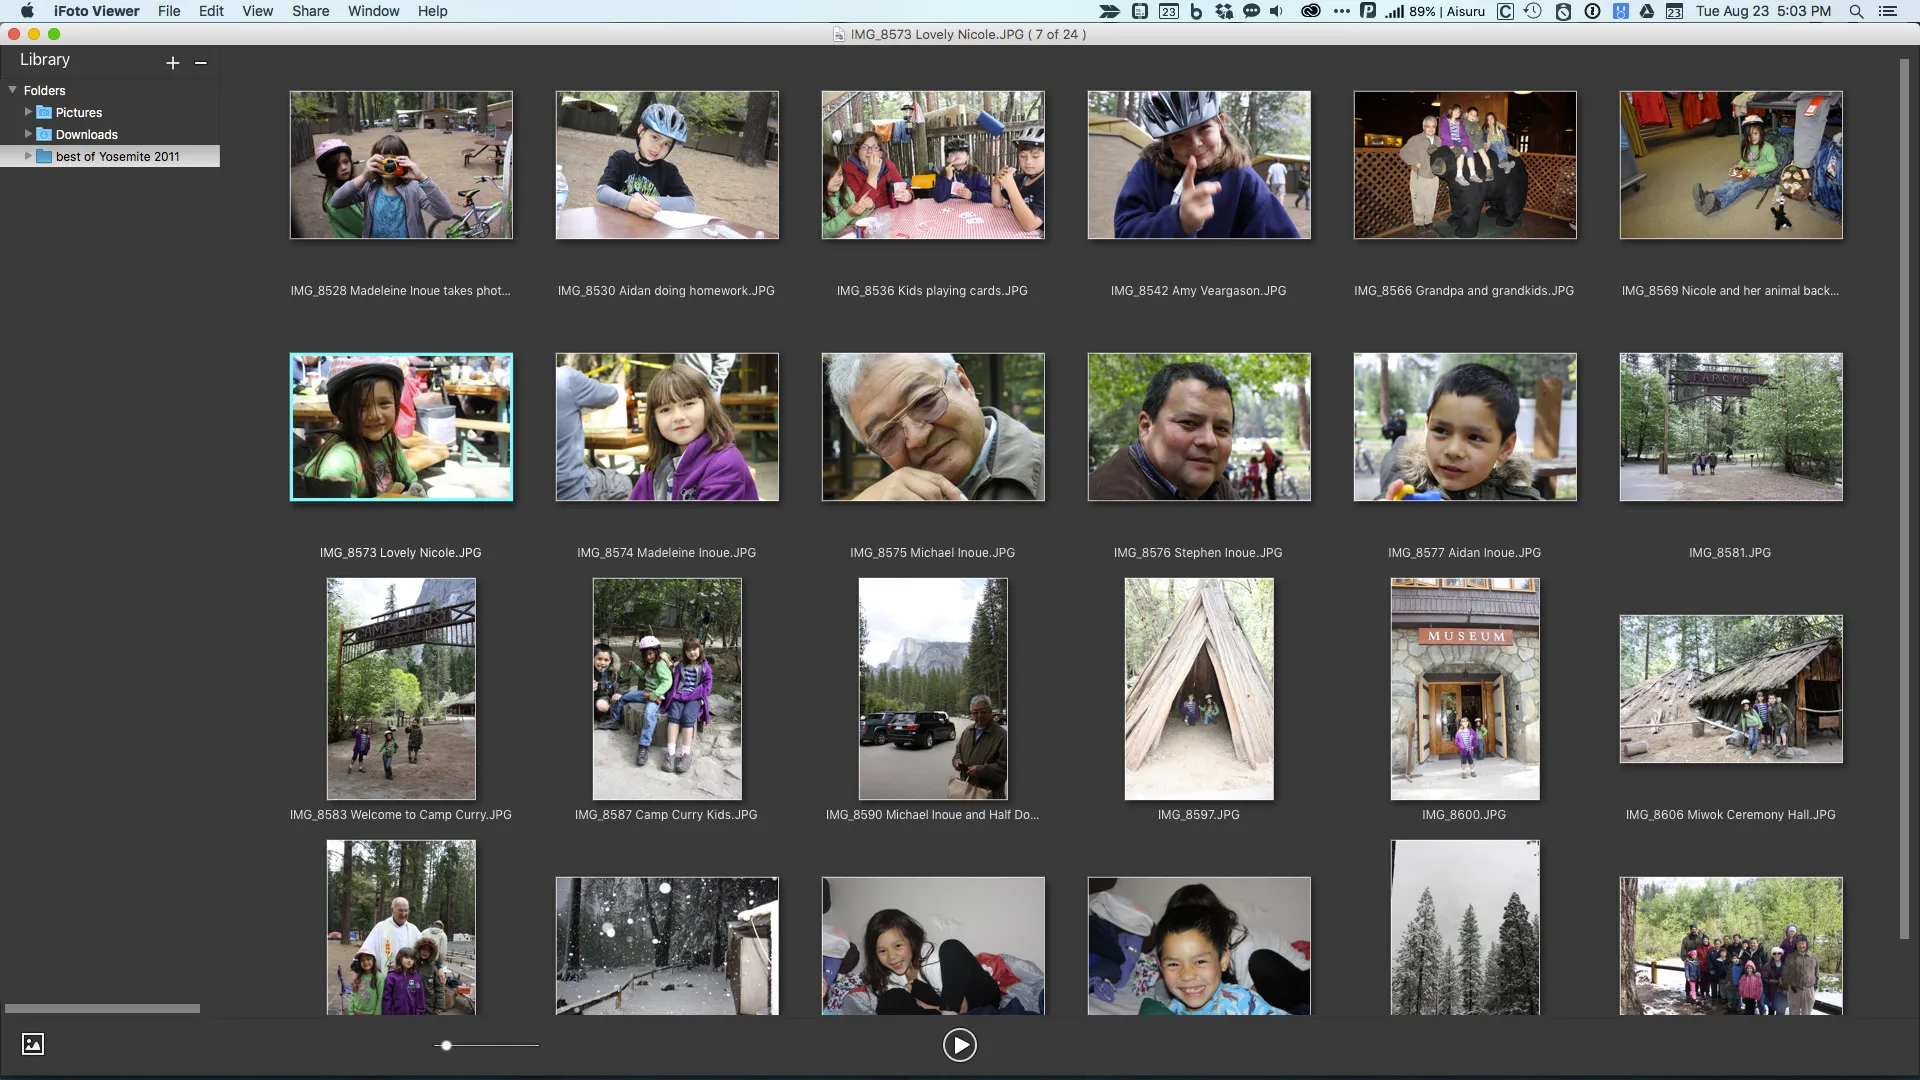The width and height of the screenshot is (1920, 1080).
Task: Click the volume icon in menu bar
Action: (1276, 11)
